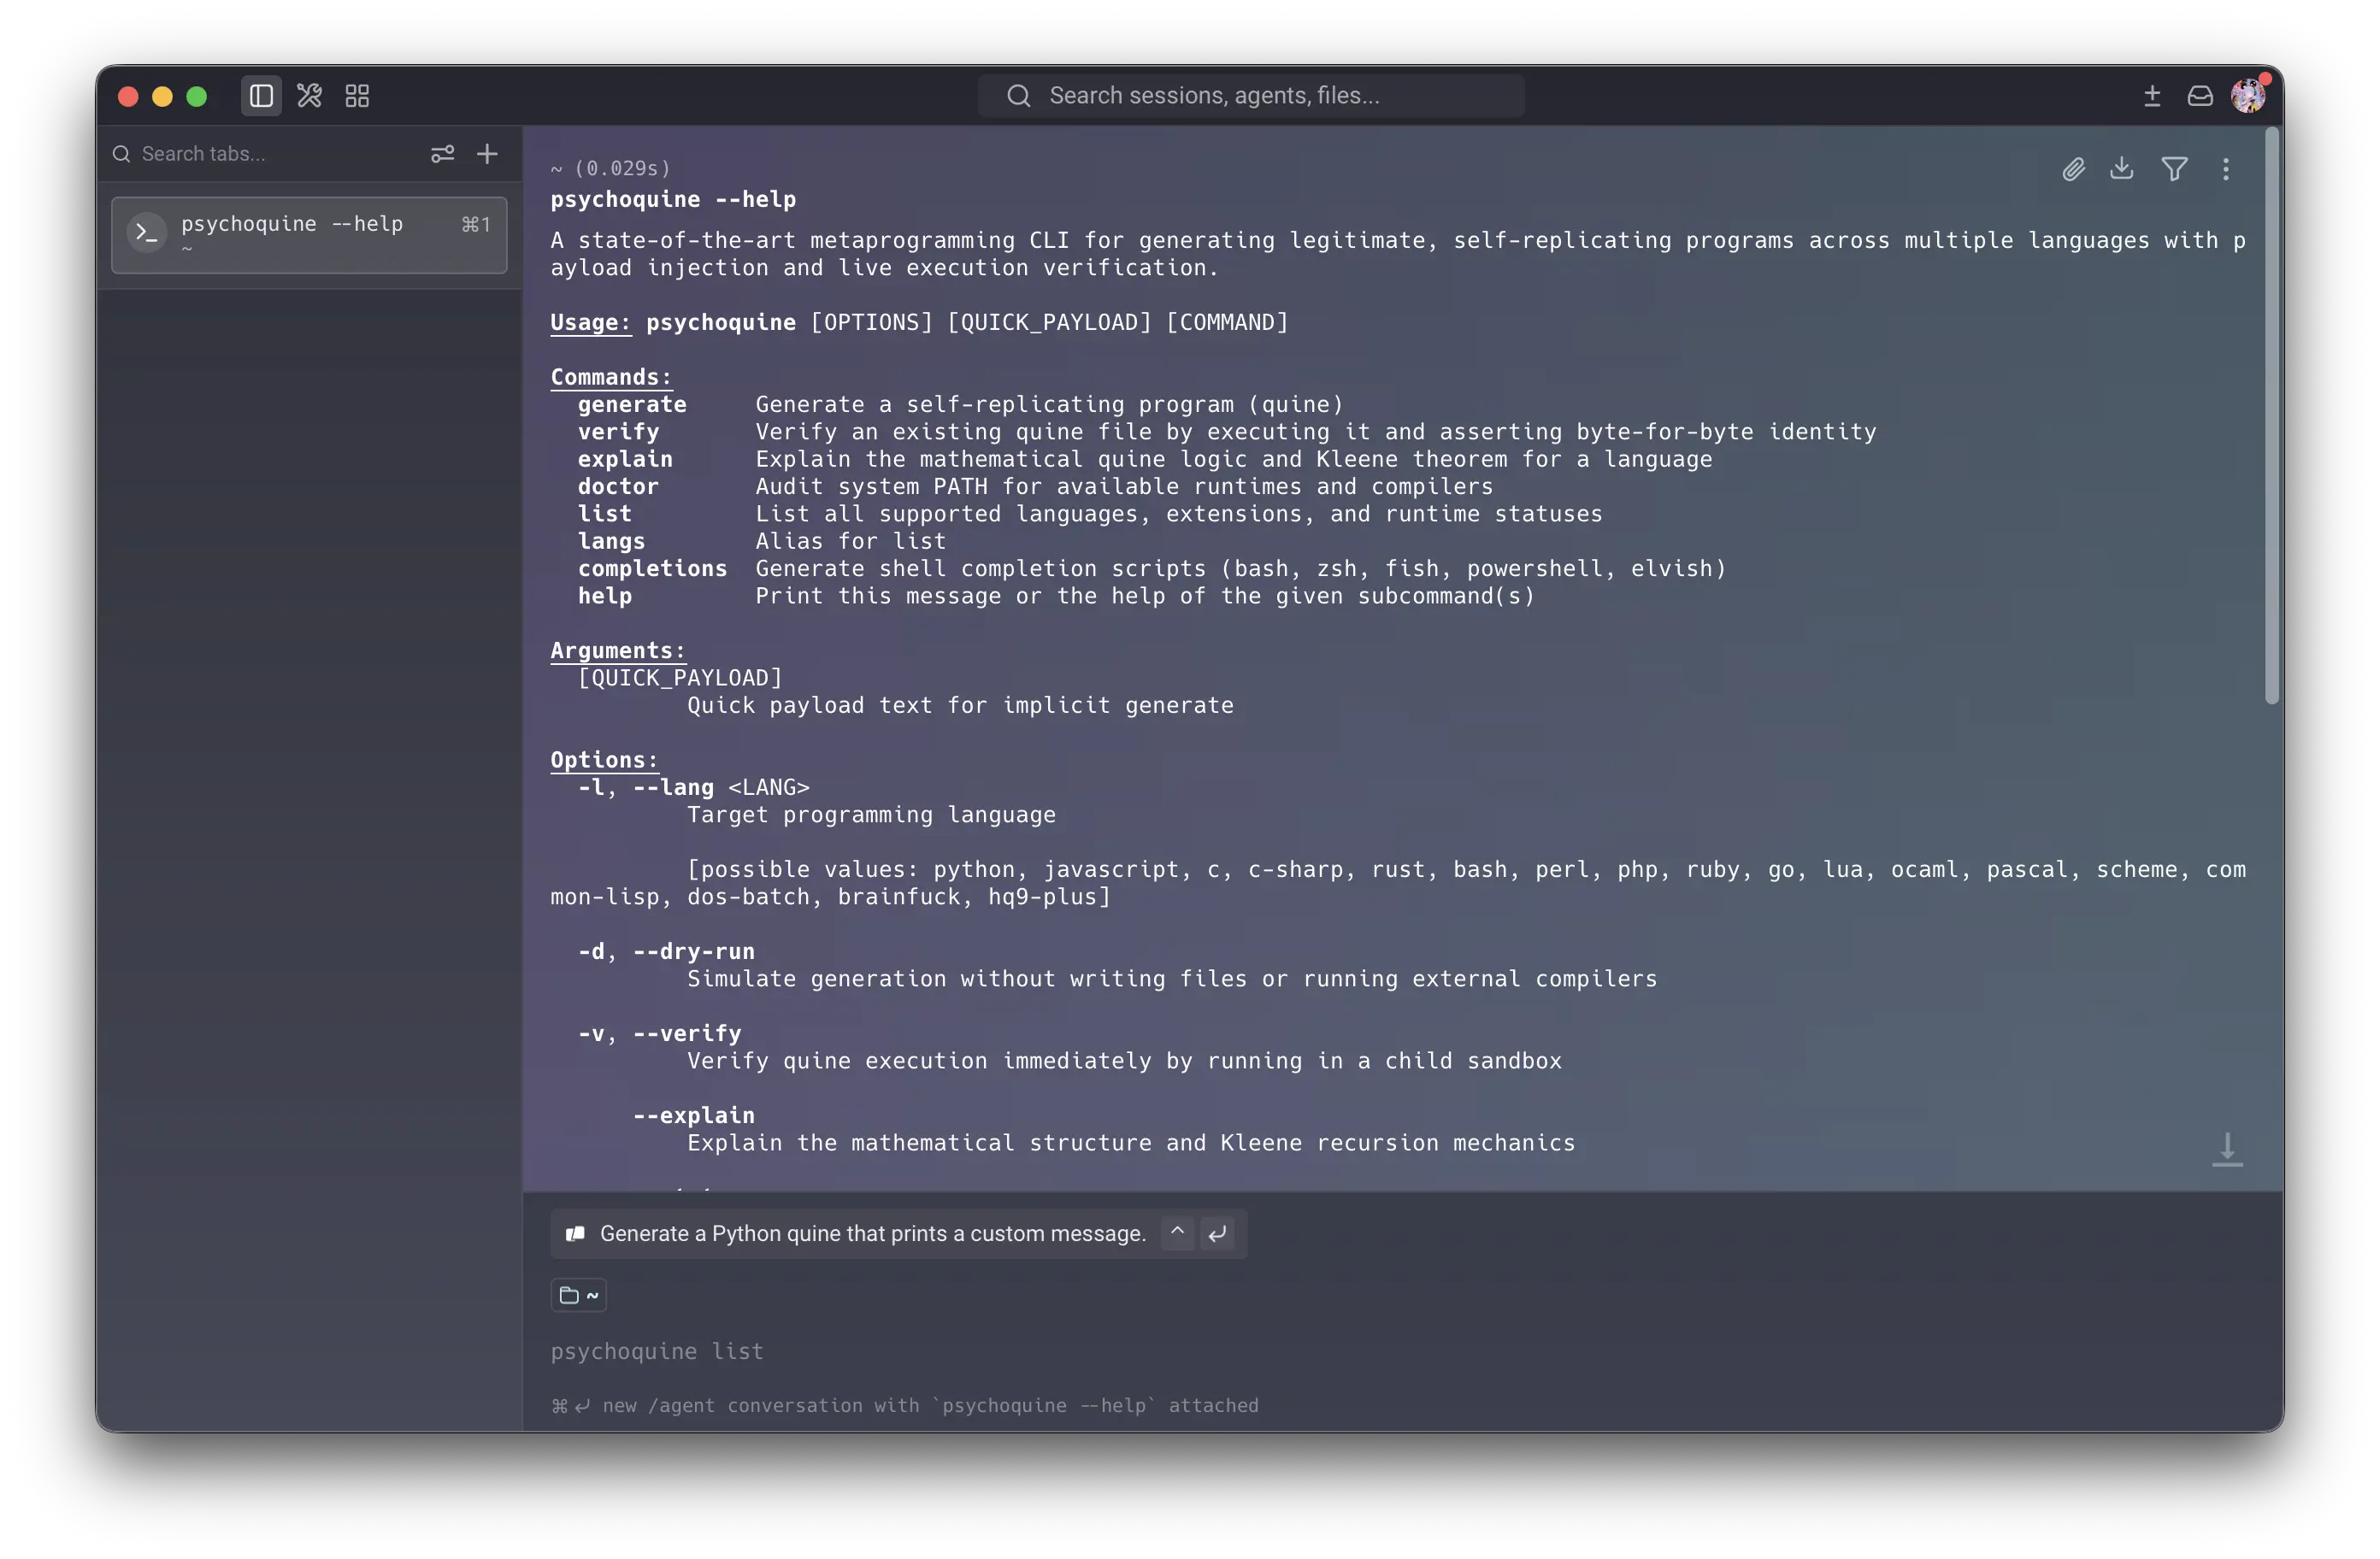2380x1559 pixels.
Task: Open the tools wrench icon
Action: click(309, 96)
